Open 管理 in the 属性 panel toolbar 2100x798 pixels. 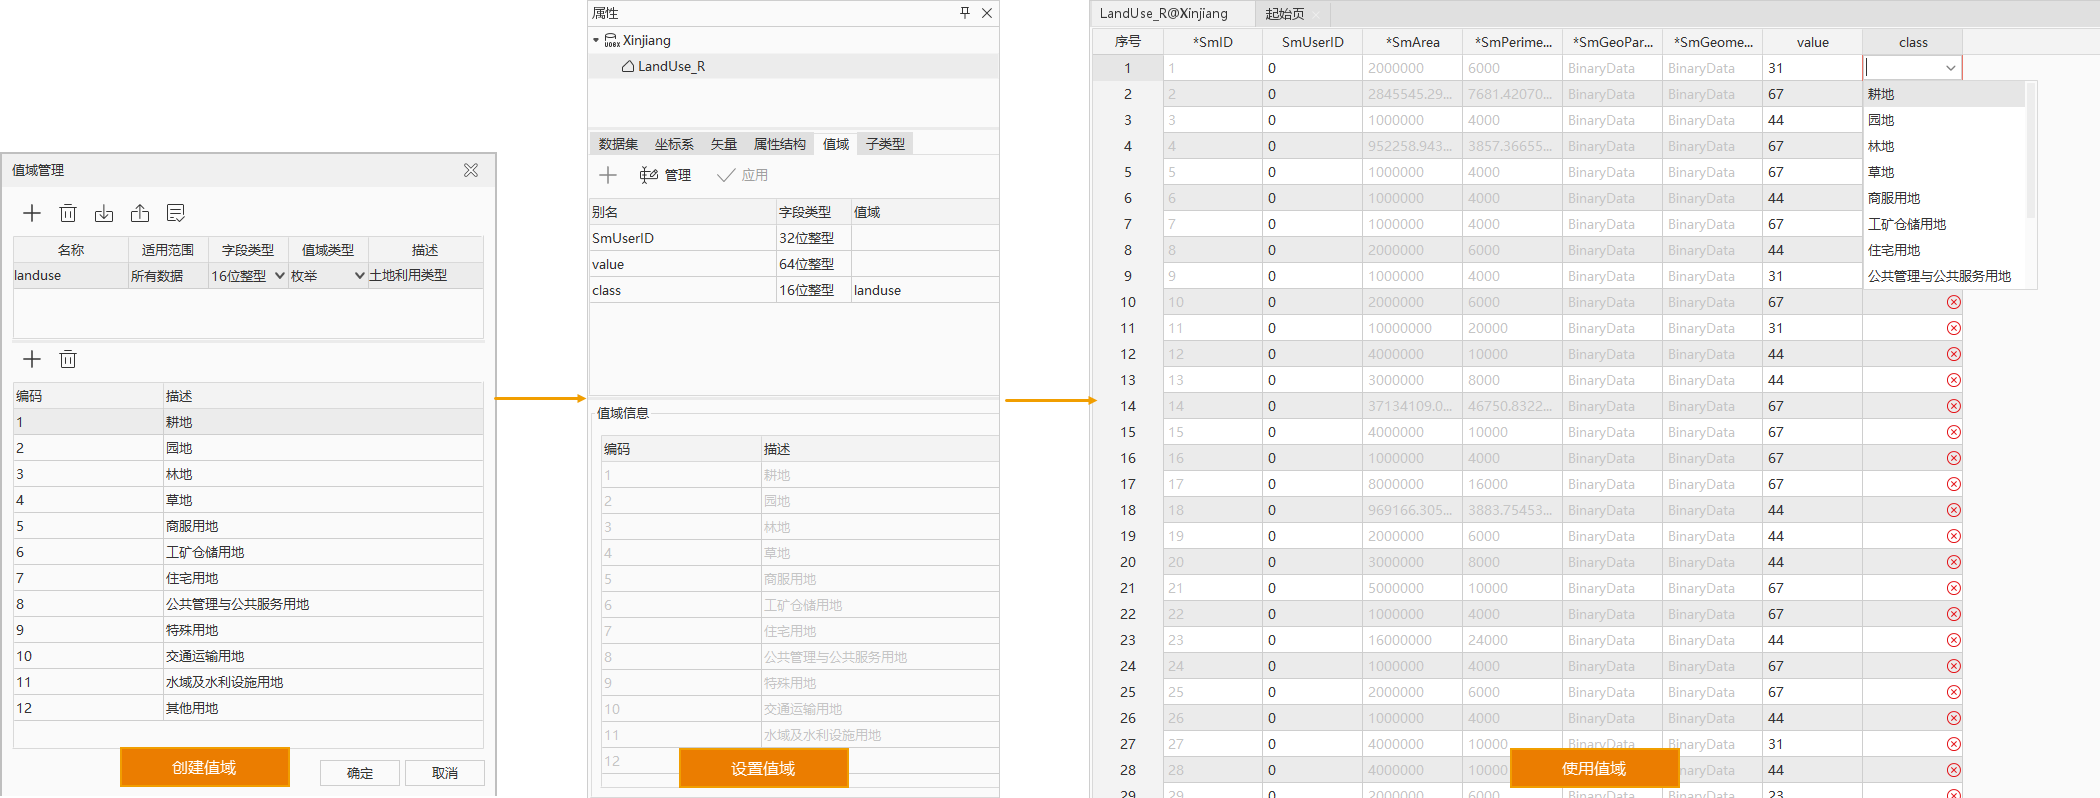click(666, 175)
